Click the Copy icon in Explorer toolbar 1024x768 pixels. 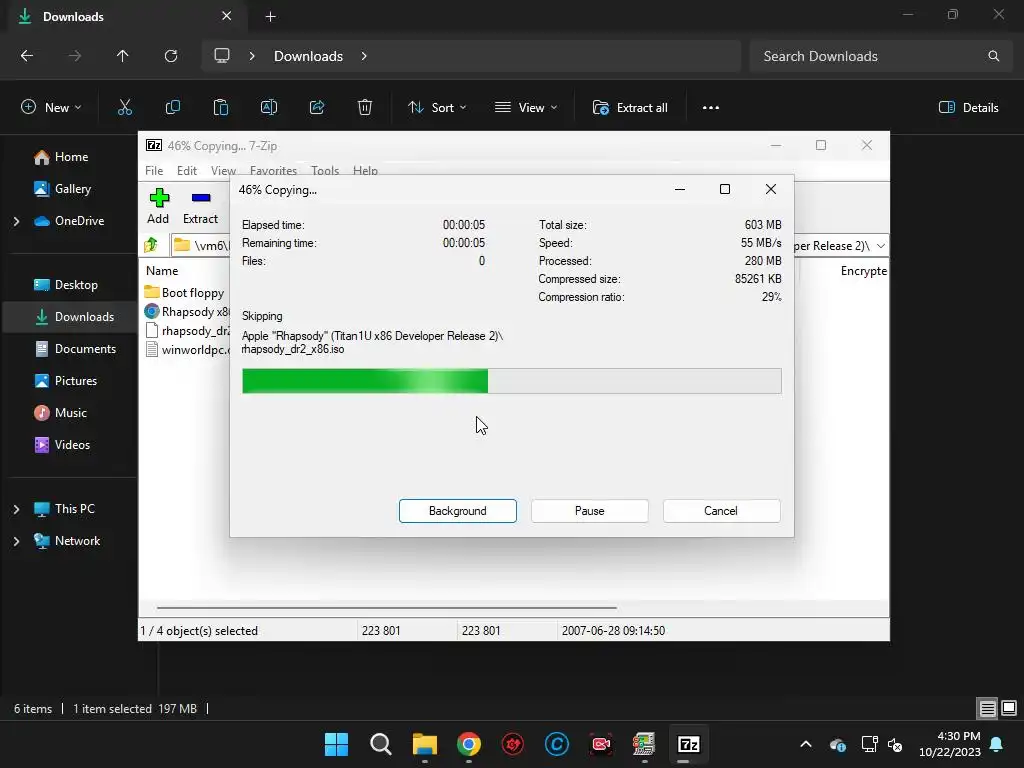(172, 108)
